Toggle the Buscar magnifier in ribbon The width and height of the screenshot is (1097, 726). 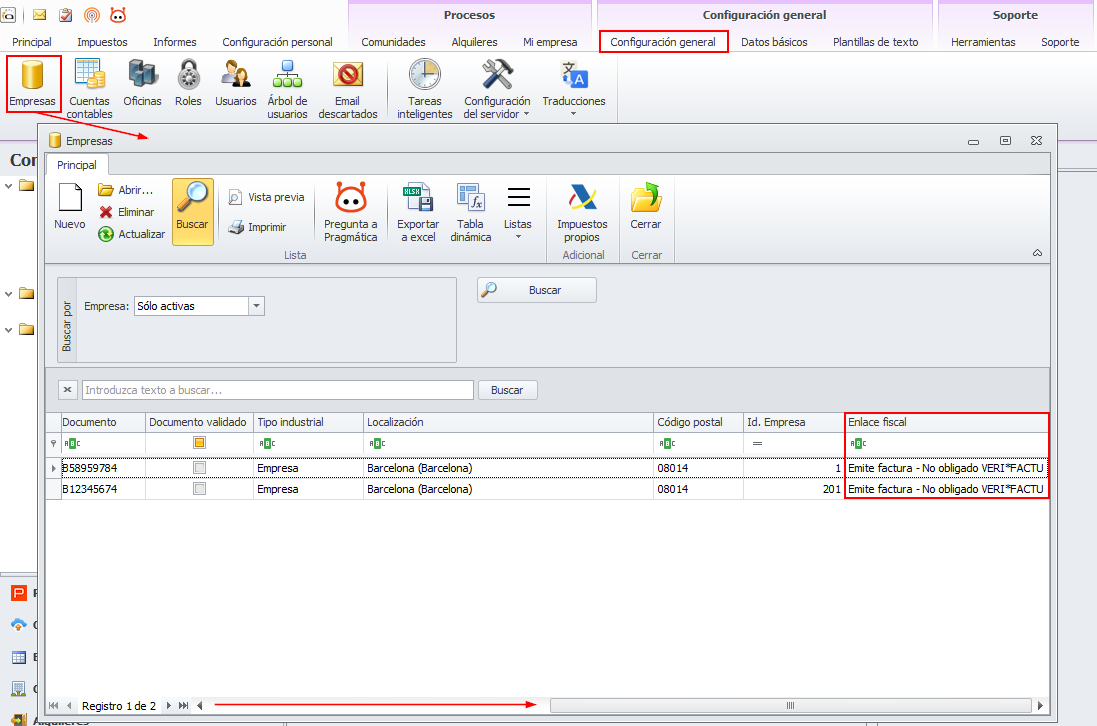click(x=192, y=212)
